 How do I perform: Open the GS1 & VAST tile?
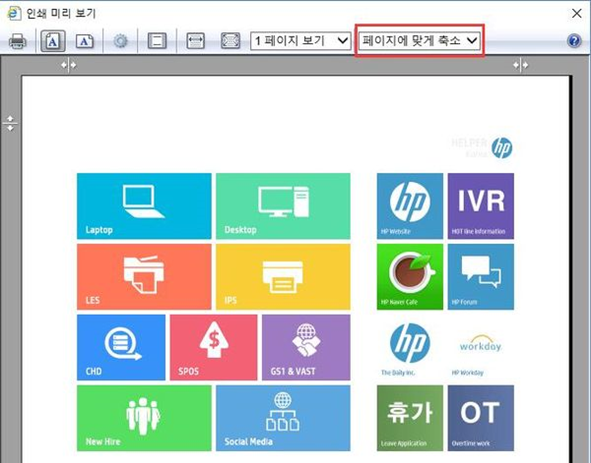tap(306, 347)
